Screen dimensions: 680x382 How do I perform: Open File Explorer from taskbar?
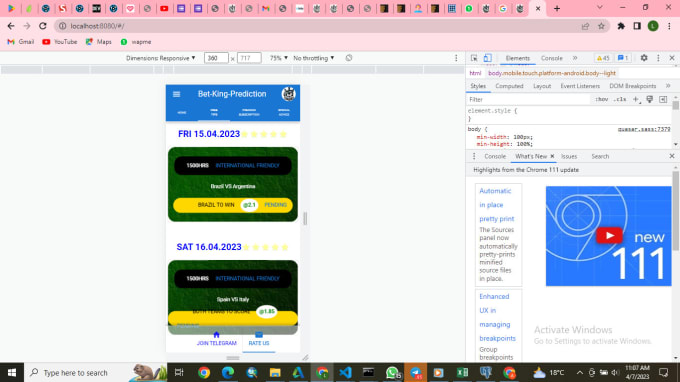tap(275, 372)
